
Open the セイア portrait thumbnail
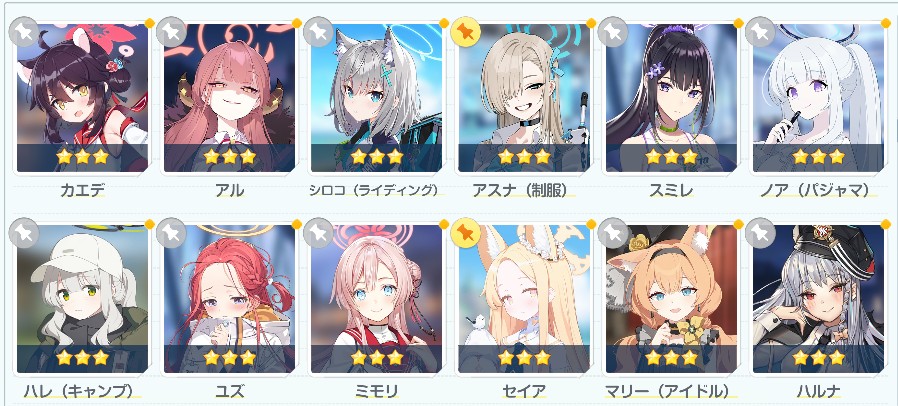pos(523,299)
